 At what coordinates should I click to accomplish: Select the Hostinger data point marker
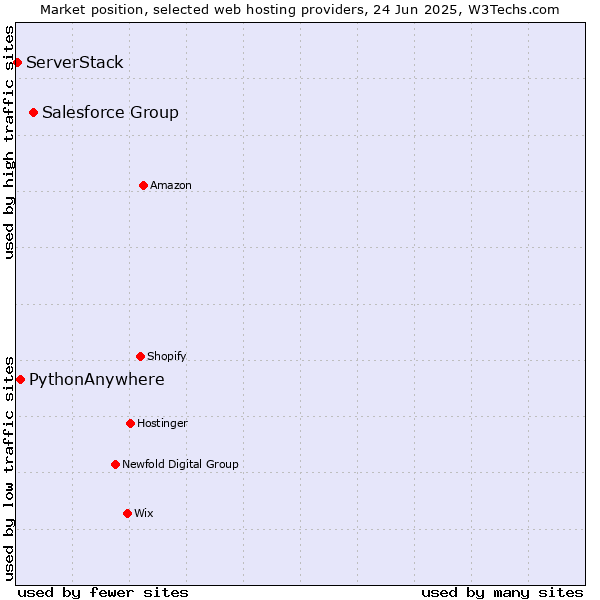(x=130, y=424)
